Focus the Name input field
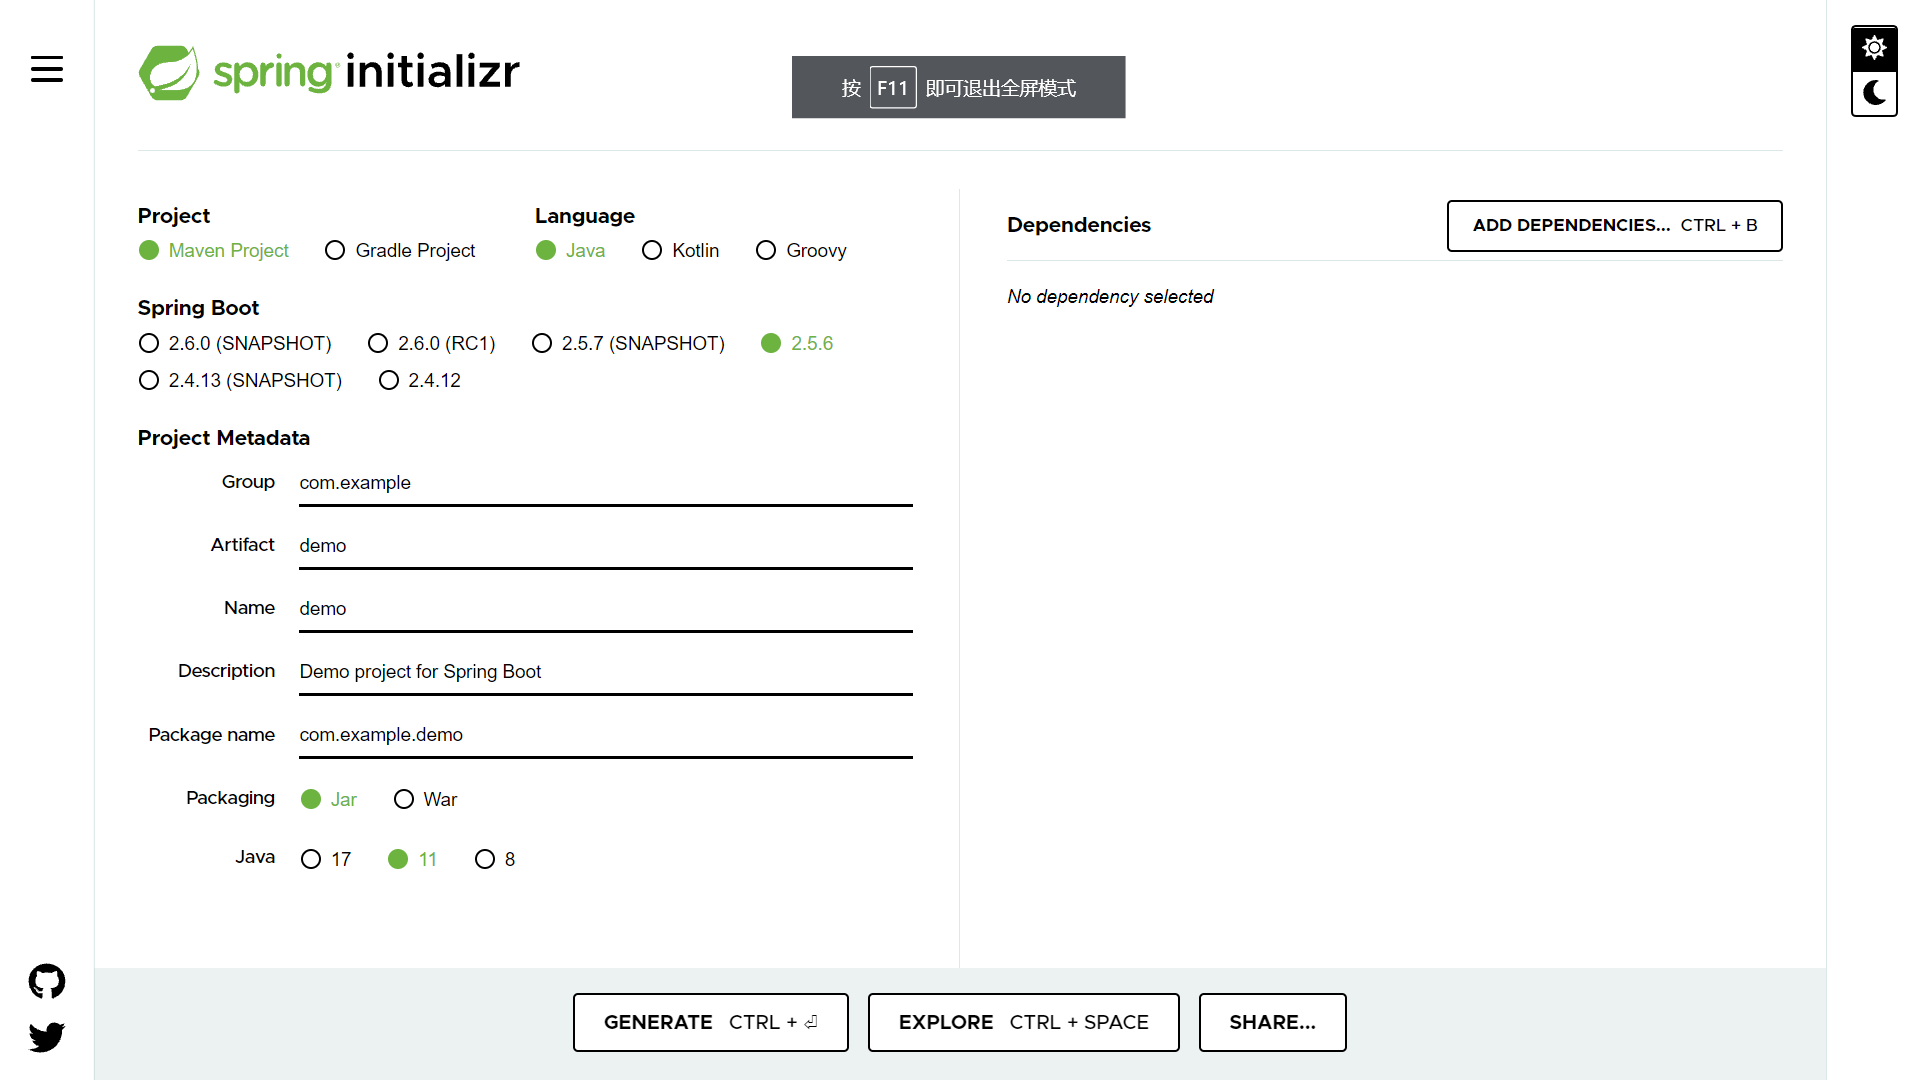Image resolution: width=1920 pixels, height=1080 pixels. tap(606, 609)
